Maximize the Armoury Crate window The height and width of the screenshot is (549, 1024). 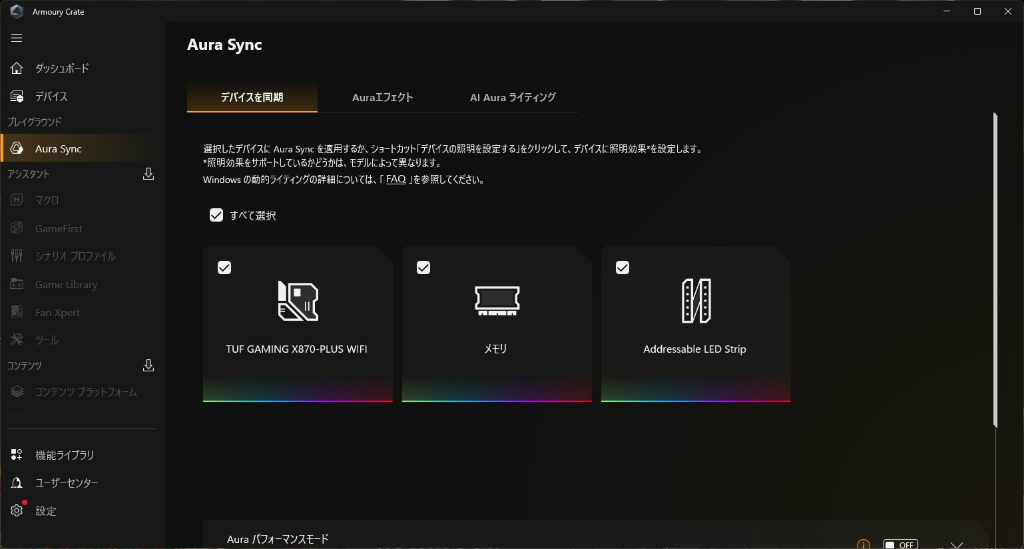977,11
